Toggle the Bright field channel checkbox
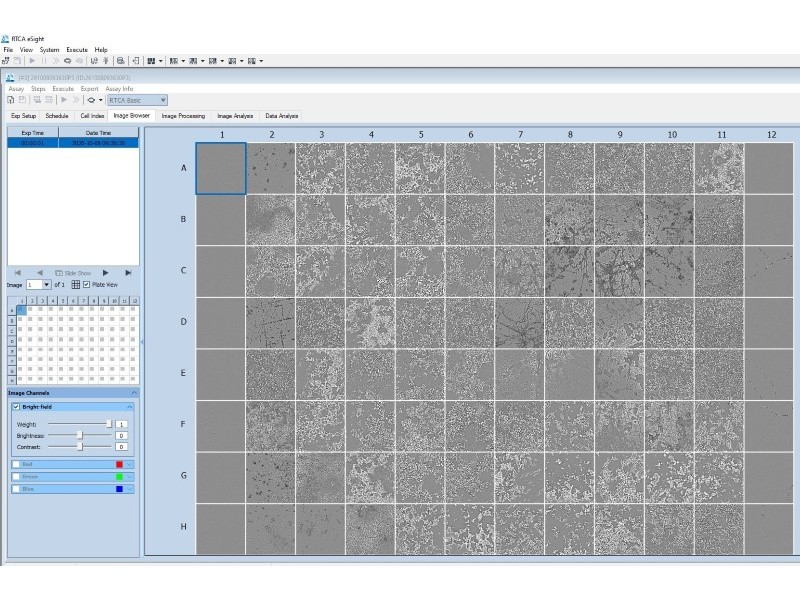The height and width of the screenshot is (600, 800). (x=16, y=407)
